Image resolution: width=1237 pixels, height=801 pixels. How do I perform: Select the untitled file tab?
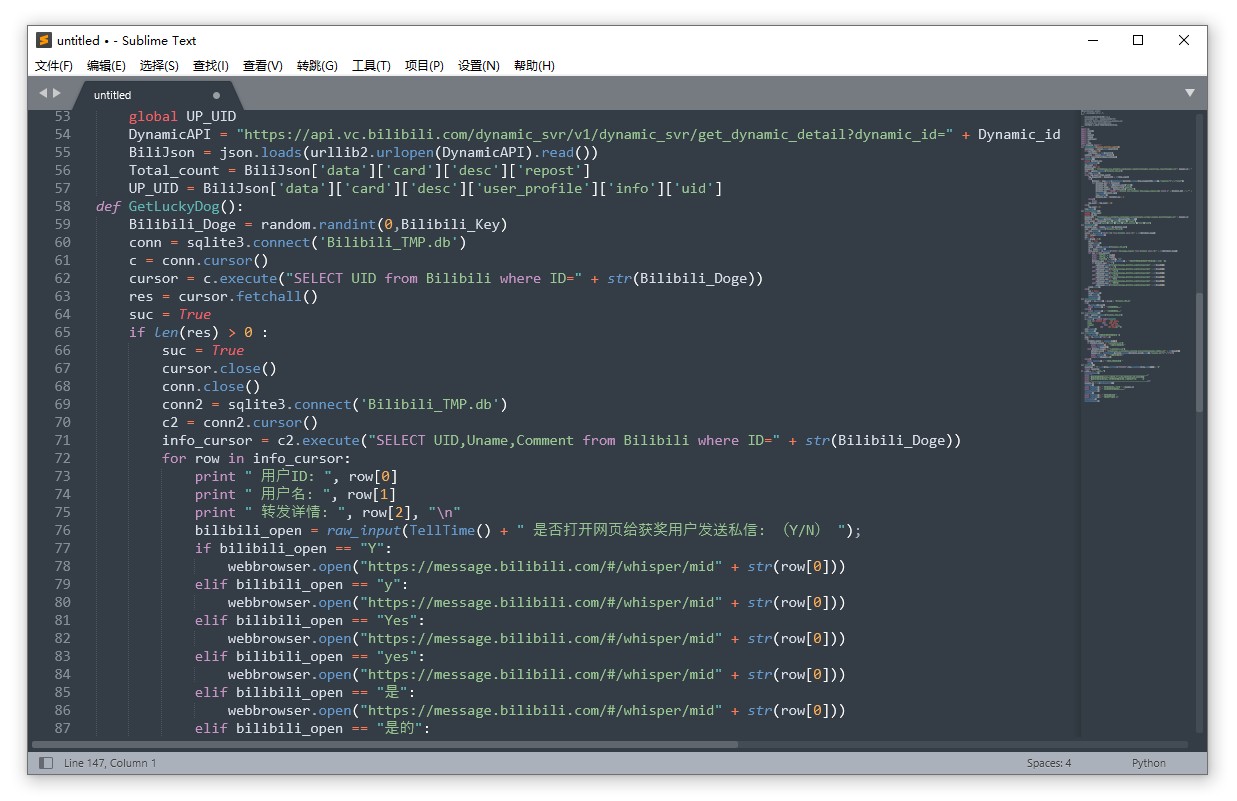click(113, 95)
